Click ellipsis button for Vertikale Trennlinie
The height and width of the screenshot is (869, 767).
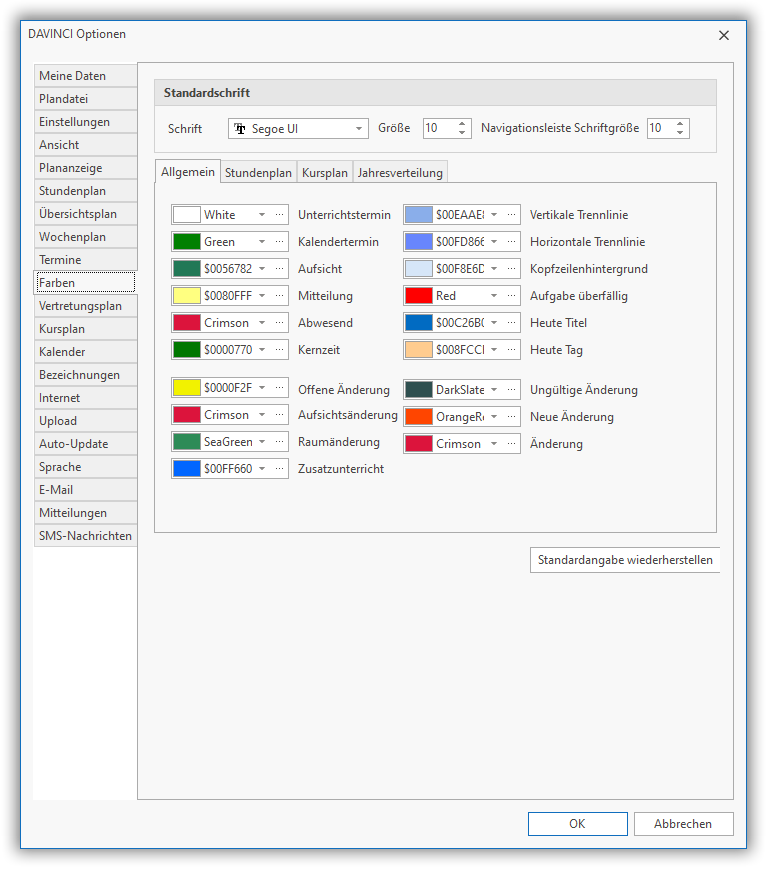(x=511, y=215)
